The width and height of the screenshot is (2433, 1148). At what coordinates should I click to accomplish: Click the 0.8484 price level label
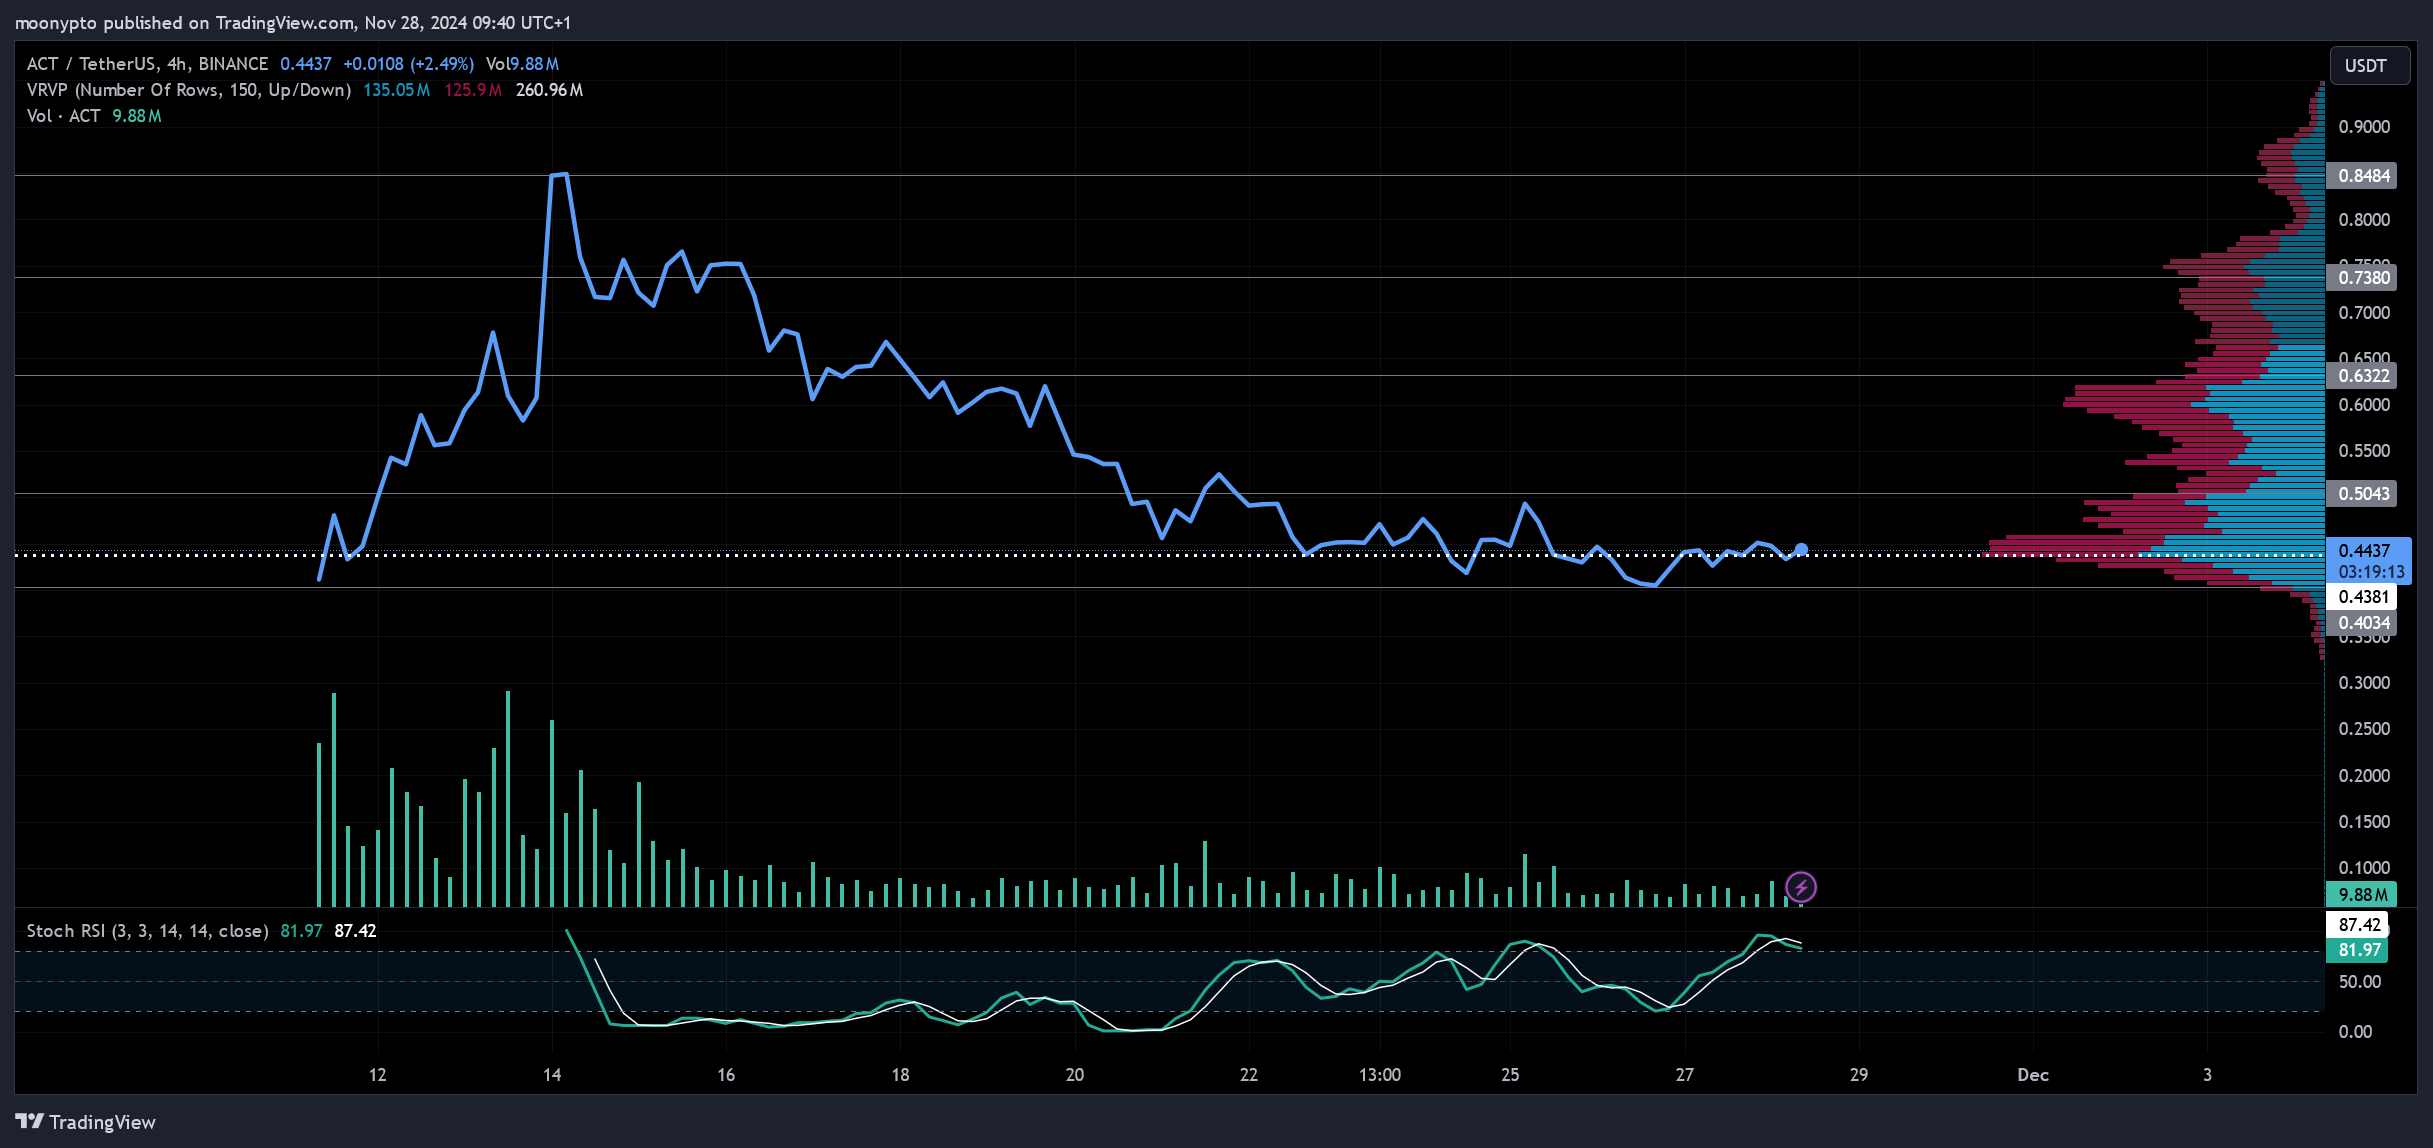pos(2364,176)
